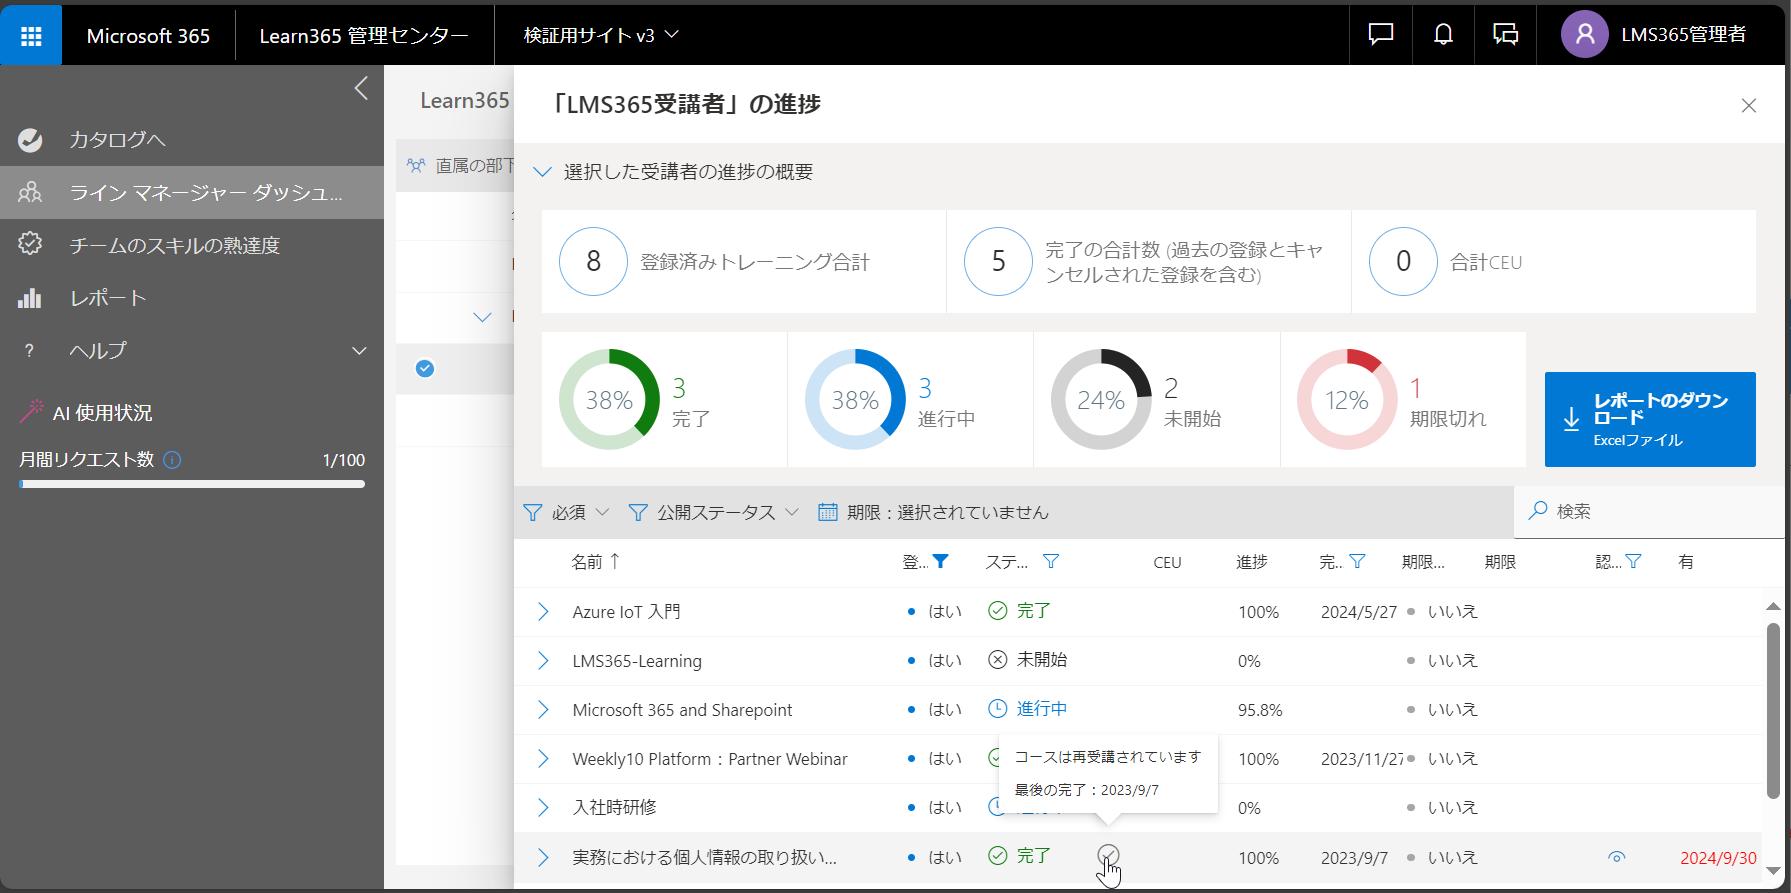Collapse 選択した受講者の進捗の概要 section
Viewport: 1791px width, 893px height.
(542, 172)
